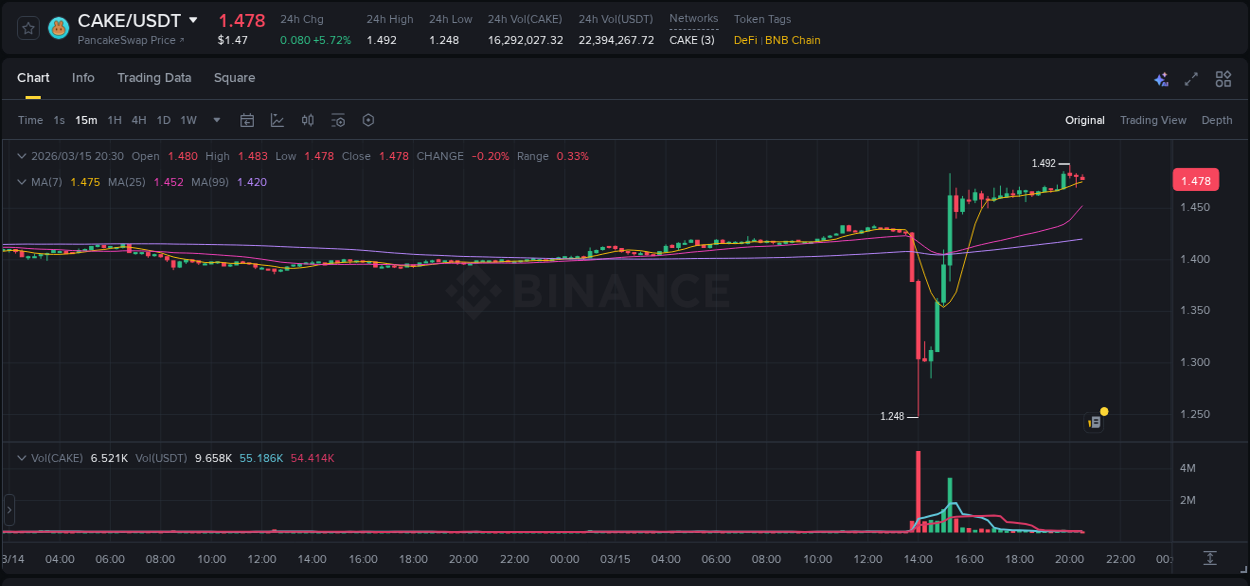
Task: Enter fullscreen via the expand arrows icon
Action: tap(1190, 78)
